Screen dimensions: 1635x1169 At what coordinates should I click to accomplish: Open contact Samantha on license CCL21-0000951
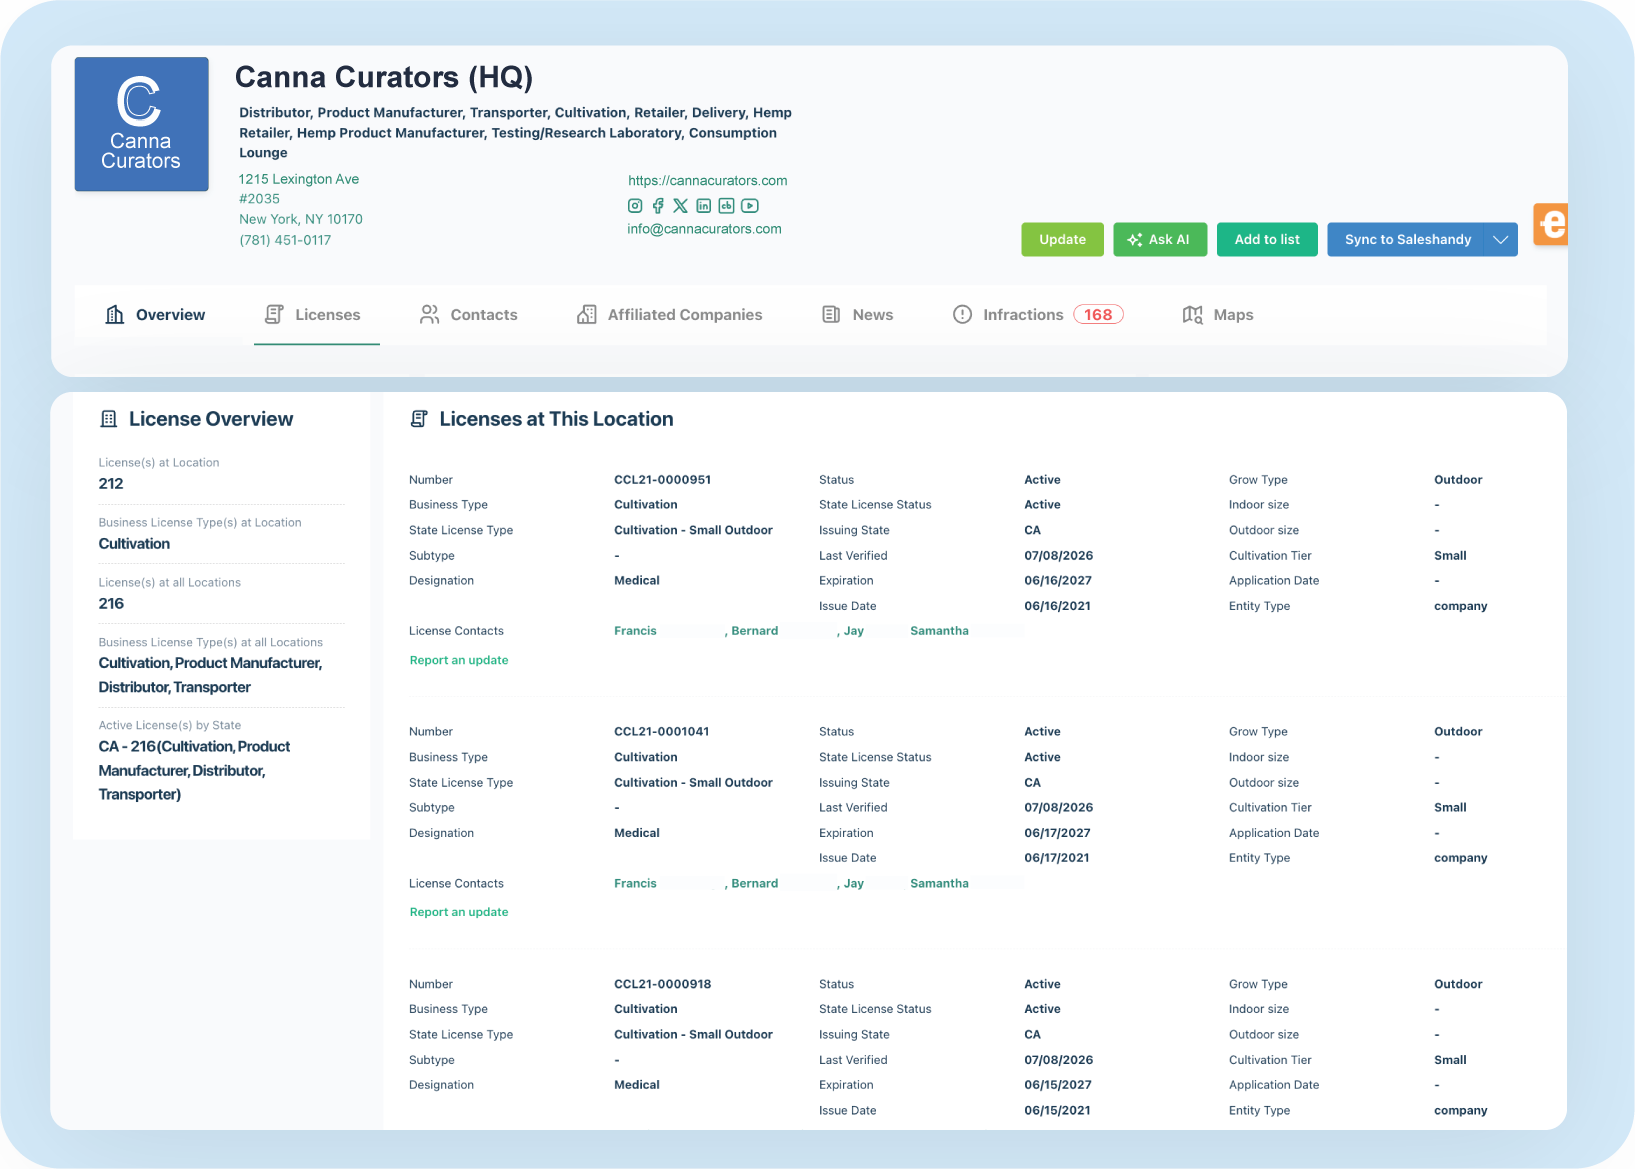[939, 631]
